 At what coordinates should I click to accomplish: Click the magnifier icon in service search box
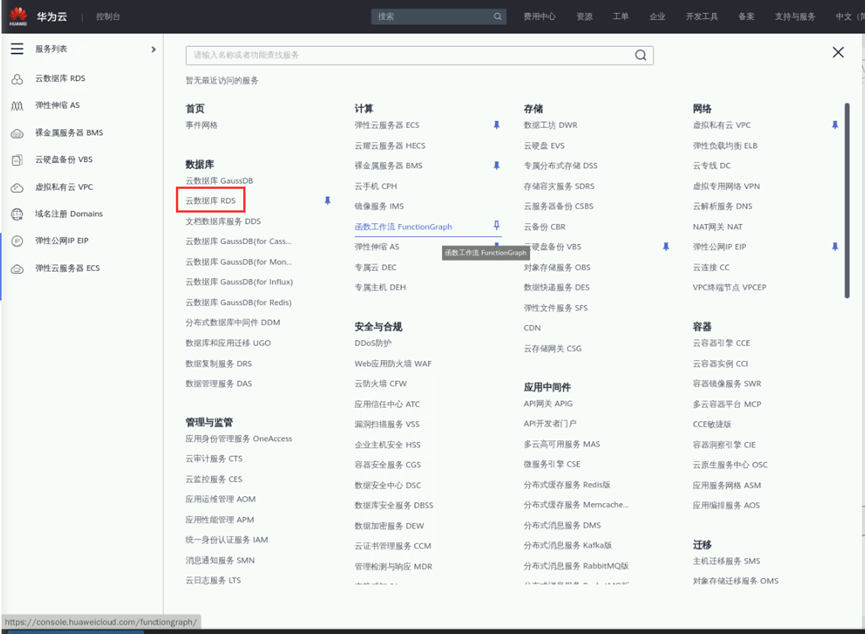click(640, 55)
